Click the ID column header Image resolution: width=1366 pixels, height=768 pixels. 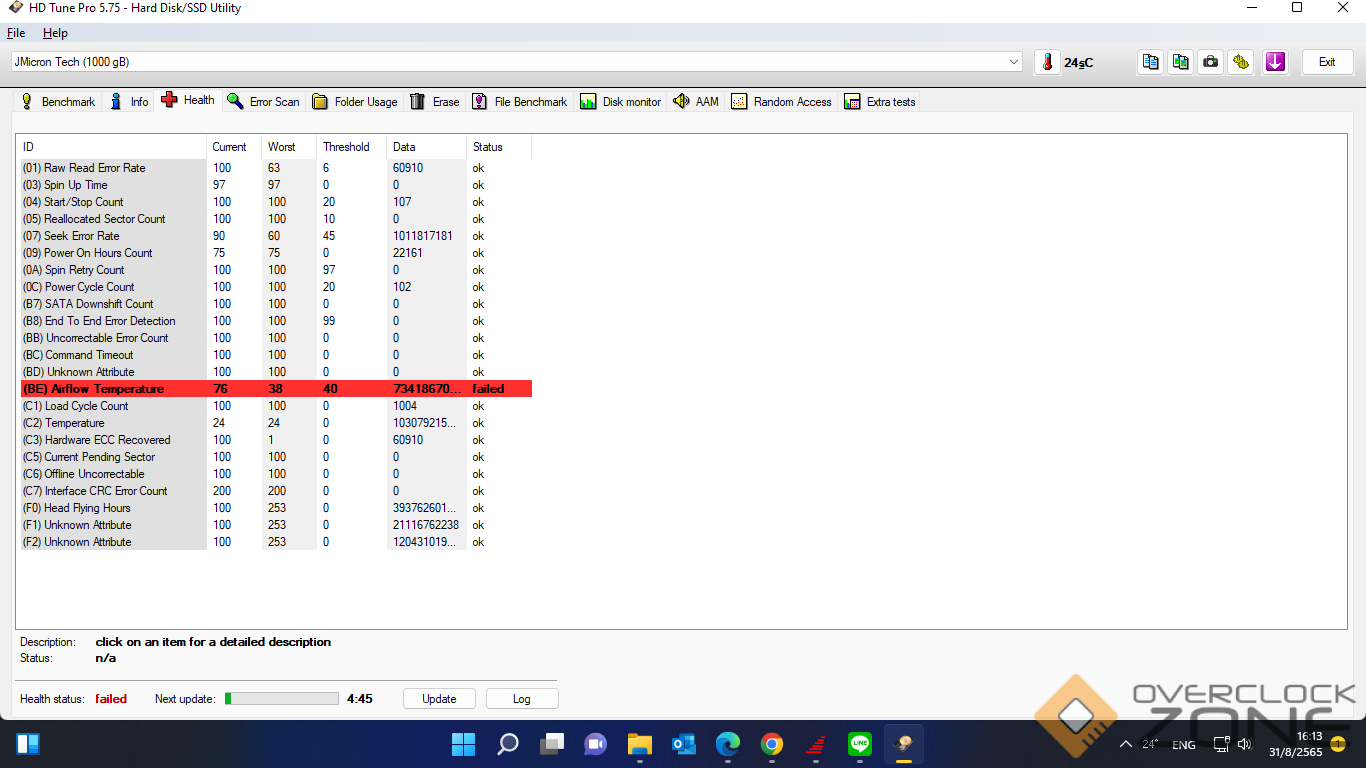113,147
